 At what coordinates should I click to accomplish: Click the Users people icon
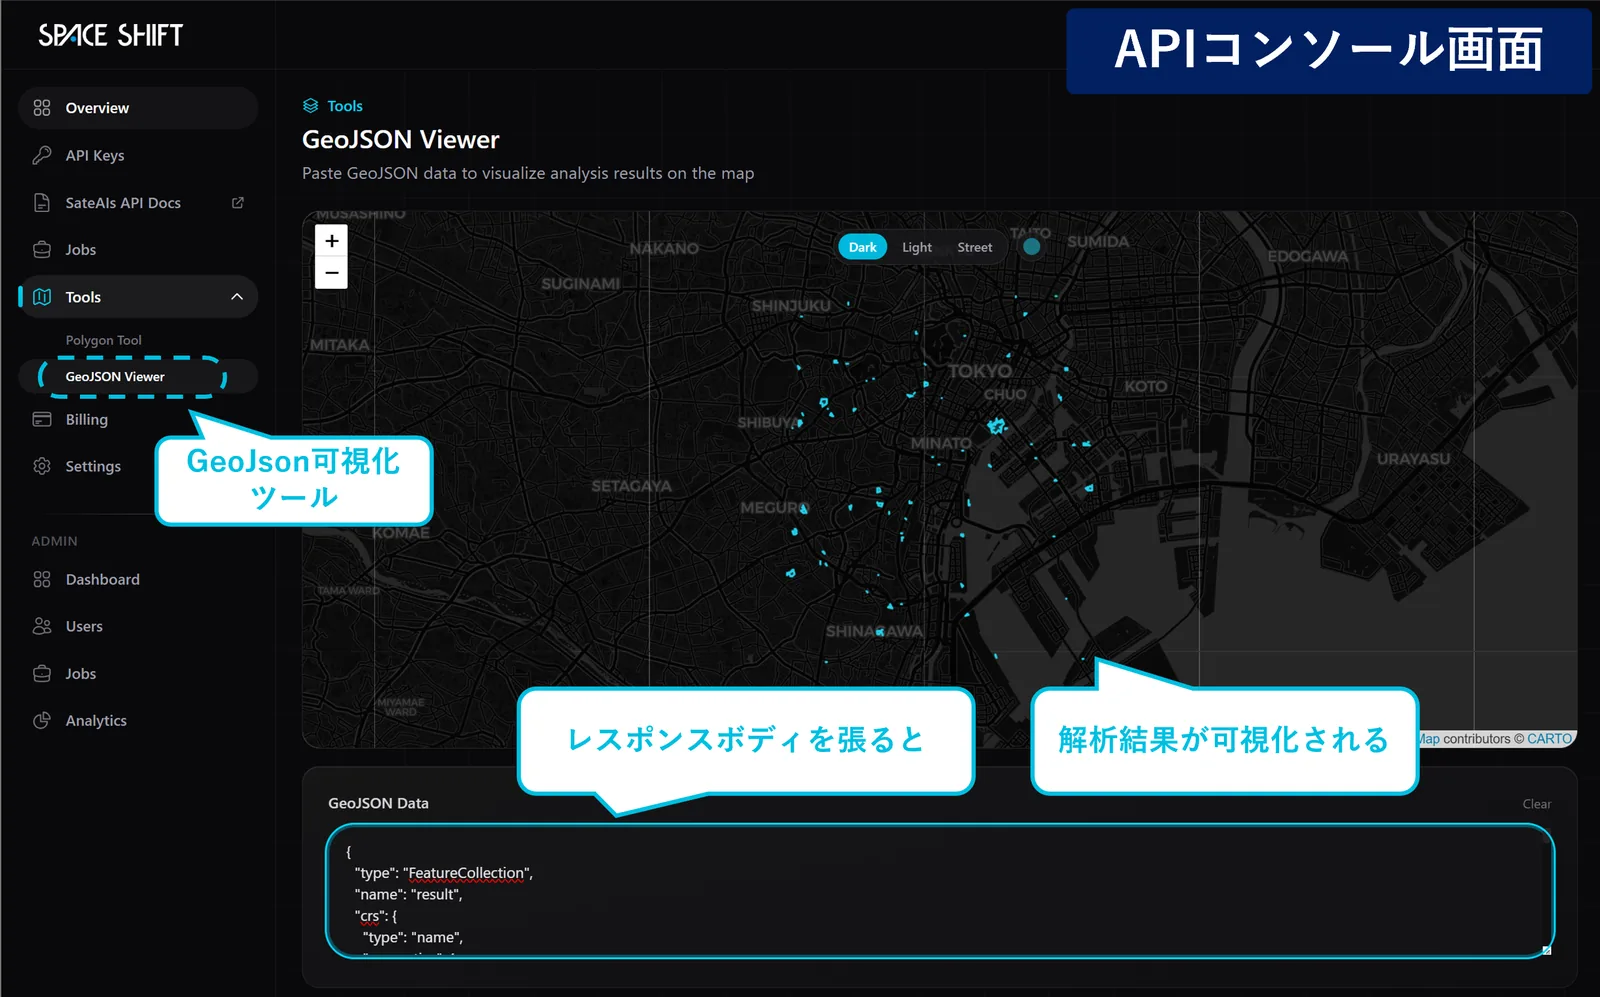point(42,626)
